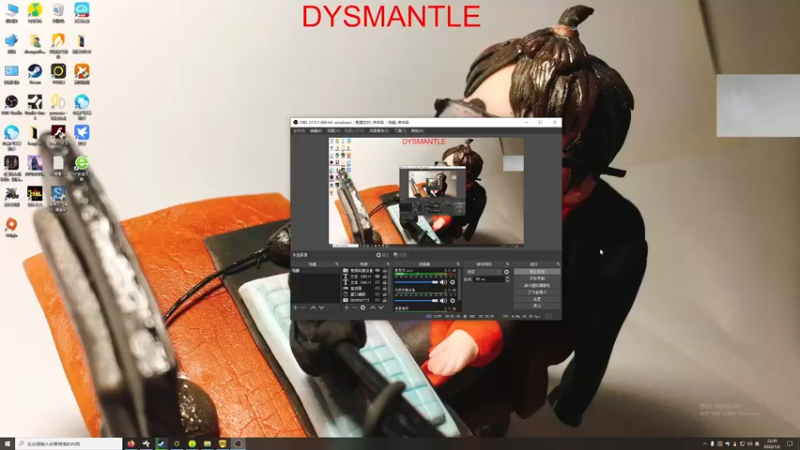Adjust Mic/Aux volume slider

[x=416, y=282]
